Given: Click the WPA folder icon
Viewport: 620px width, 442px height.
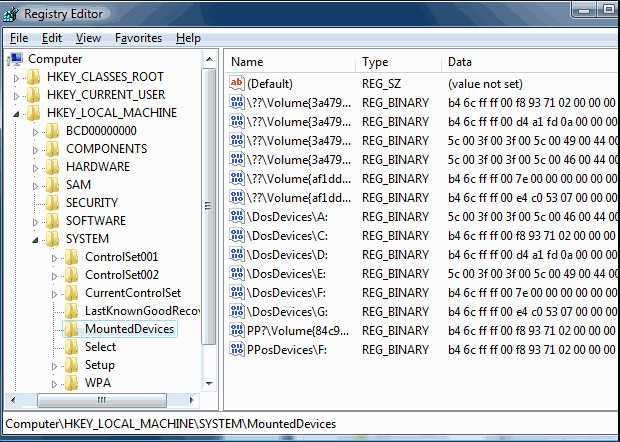Looking at the screenshot, I should click(x=72, y=383).
